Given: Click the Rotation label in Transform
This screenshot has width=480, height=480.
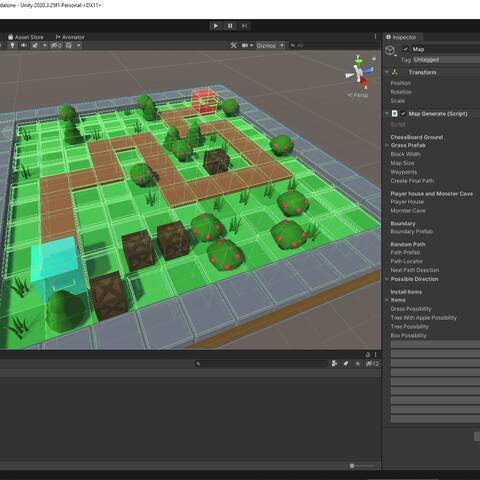Looking at the screenshot, I should (401, 92).
